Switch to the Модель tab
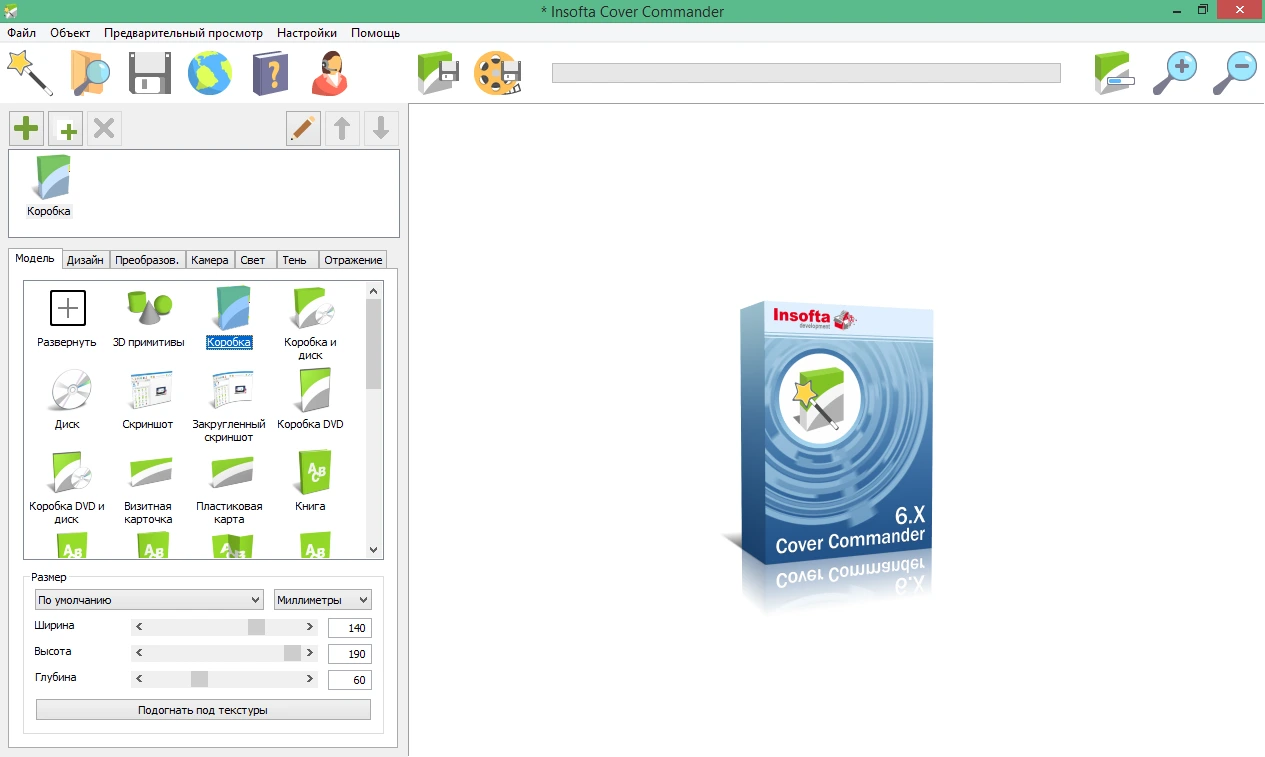1265x757 pixels. point(35,258)
